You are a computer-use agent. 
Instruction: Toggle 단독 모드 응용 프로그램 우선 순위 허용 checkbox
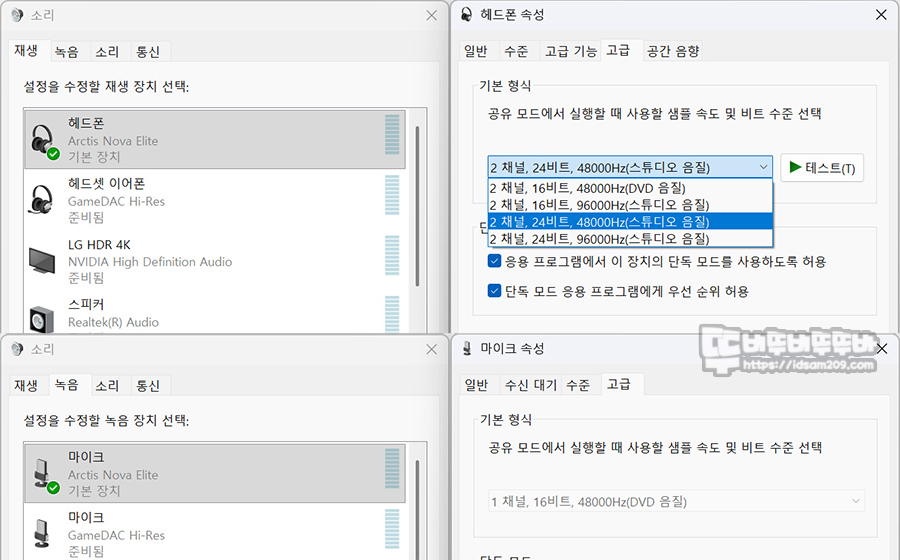[x=494, y=291]
